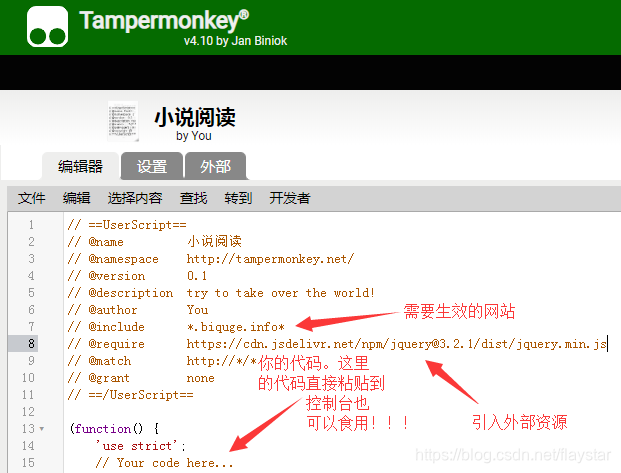Click the namespace URL http://tampermonkey.net/
The height and width of the screenshot is (473, 621).
coord(270,259)
